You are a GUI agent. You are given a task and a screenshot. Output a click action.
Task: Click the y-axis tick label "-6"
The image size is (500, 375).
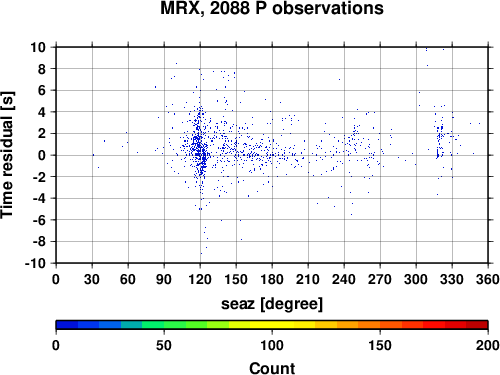pyautogui.click(x=39, y=220)
